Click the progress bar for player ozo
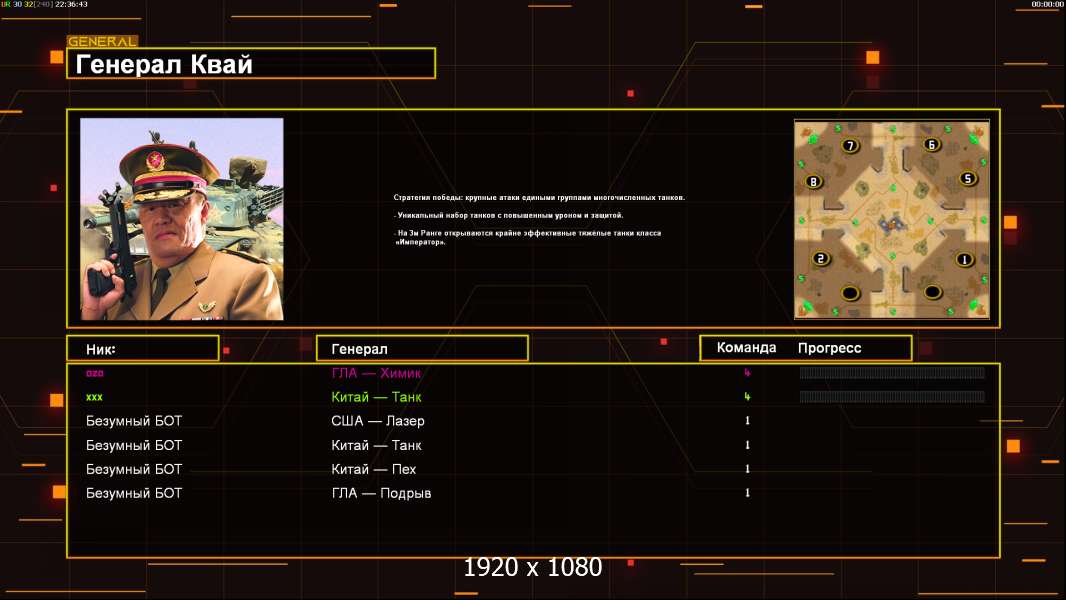The height and width of the screenshot is (600, 1066). [x=892, y=372]
